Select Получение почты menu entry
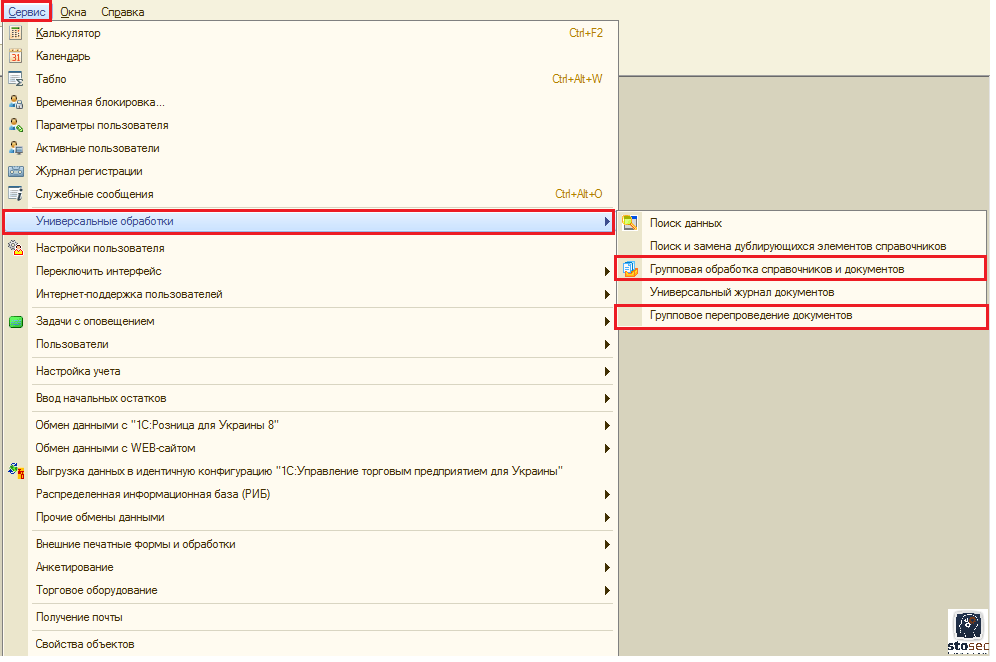This screenshot has height=662, width=996. [x=79, y=617]
